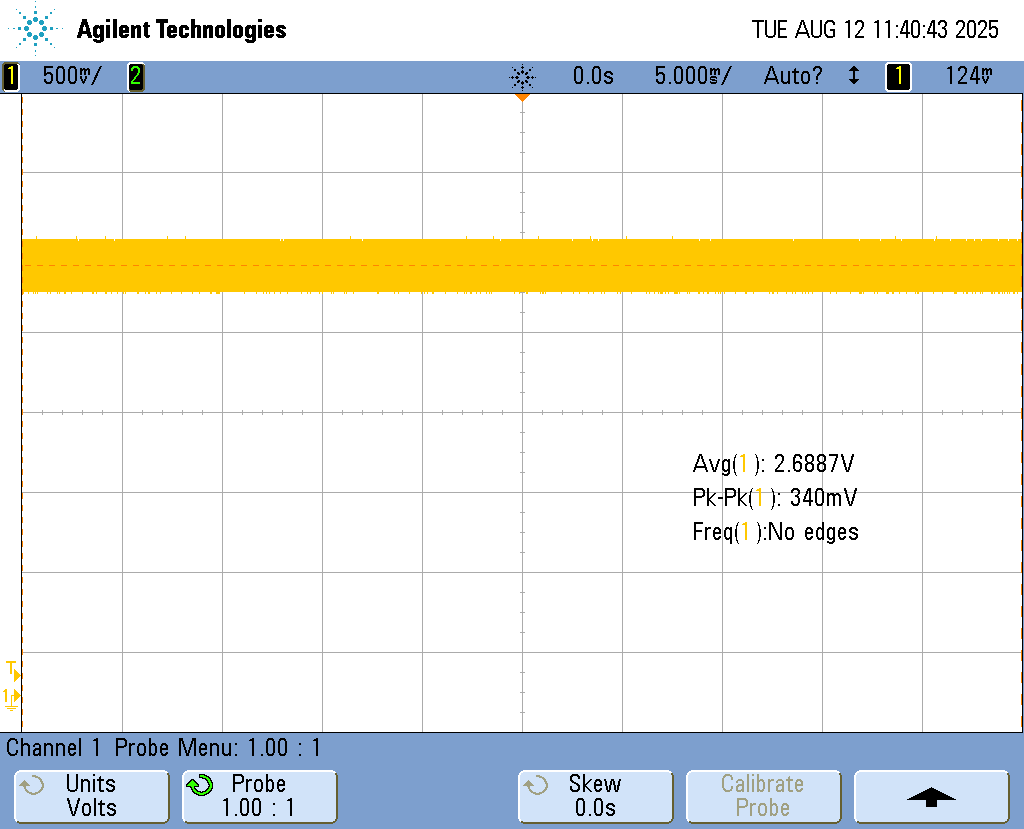Image resolution: width=1024 pixels, height=829 pixels.
Task: Open the Probe 1.00 : 1 softkey
Action: (259, 796)
